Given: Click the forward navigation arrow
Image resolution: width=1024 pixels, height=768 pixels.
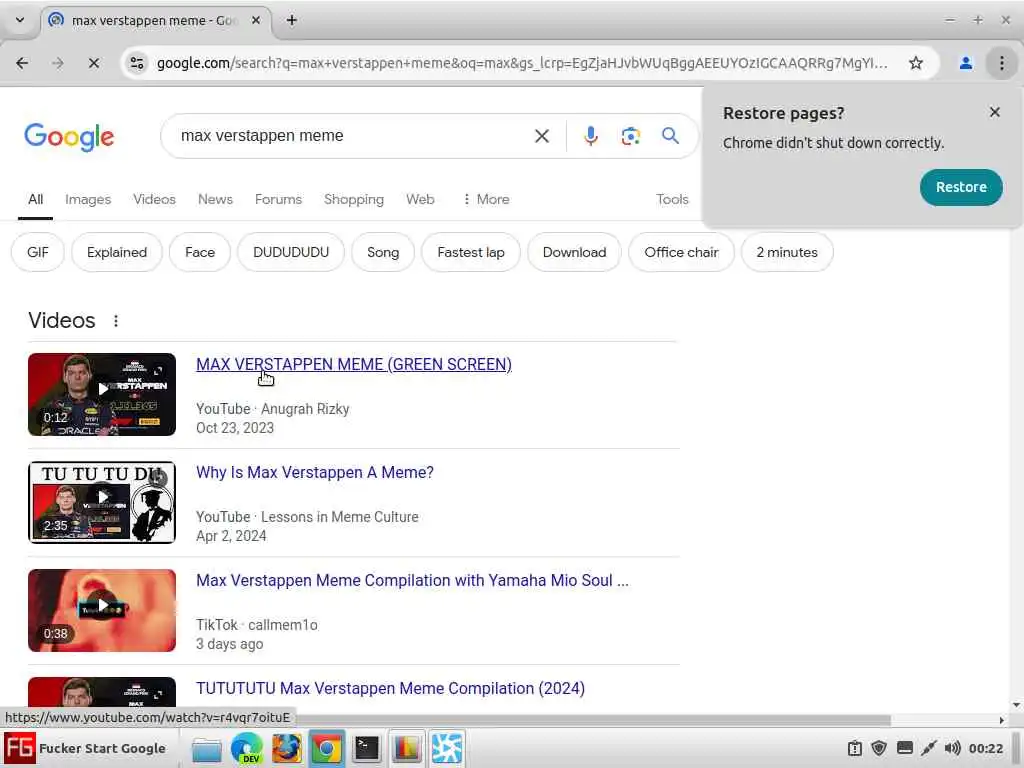Looking at the screenshot, I should pyautogui.click(x=57, y=63).
